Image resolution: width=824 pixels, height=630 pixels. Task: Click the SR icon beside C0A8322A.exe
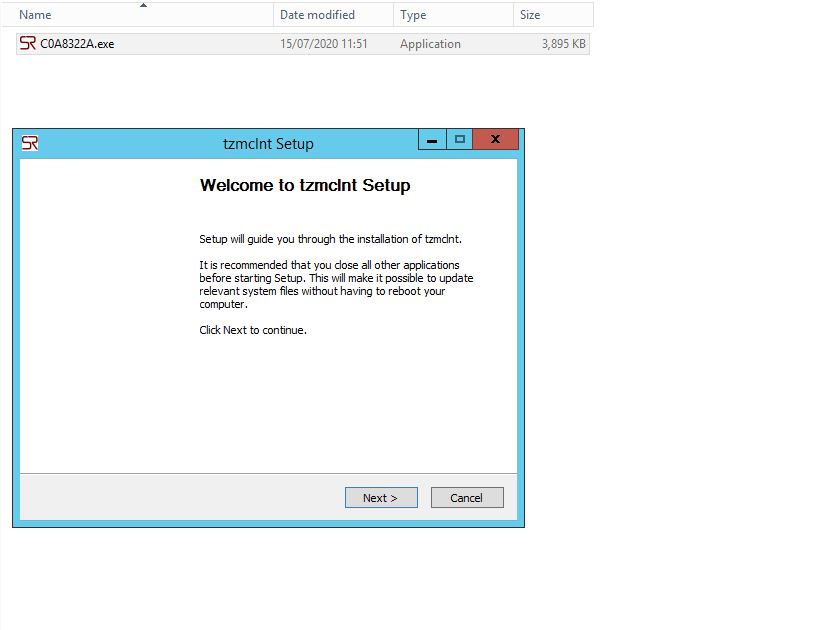coord(28,44)
